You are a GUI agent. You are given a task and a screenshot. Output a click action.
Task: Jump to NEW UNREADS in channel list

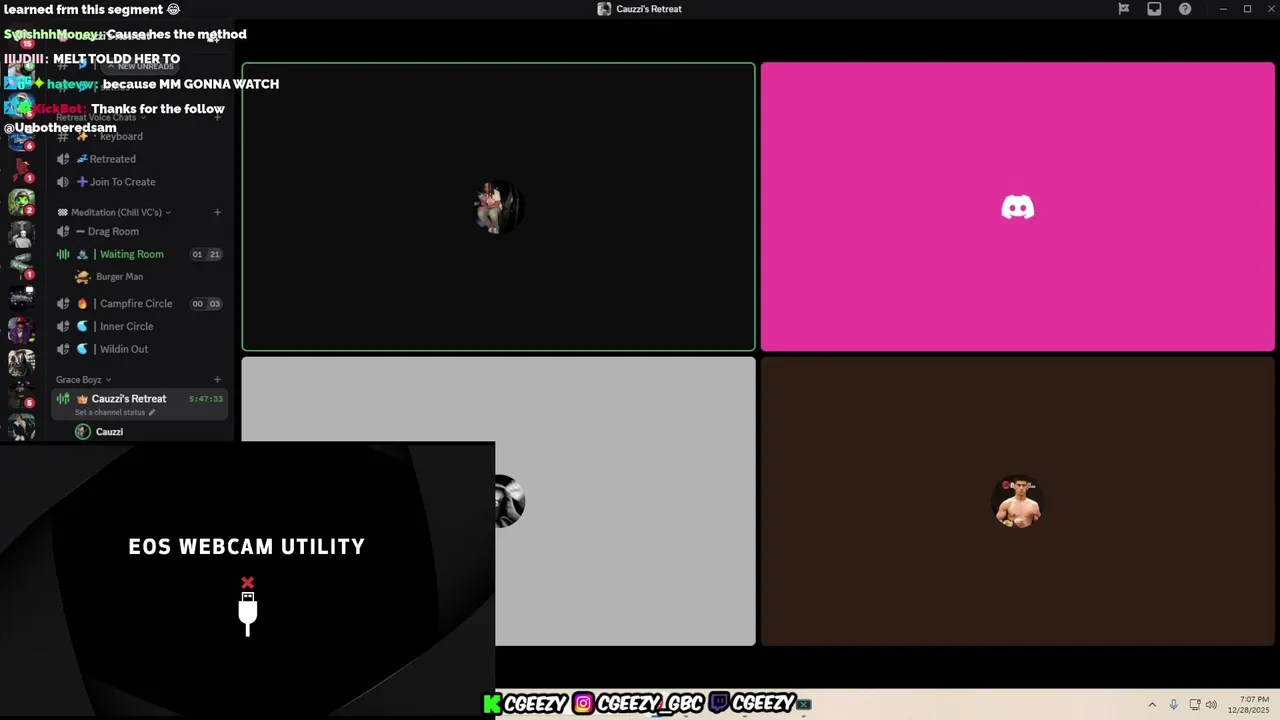[140, 66]
